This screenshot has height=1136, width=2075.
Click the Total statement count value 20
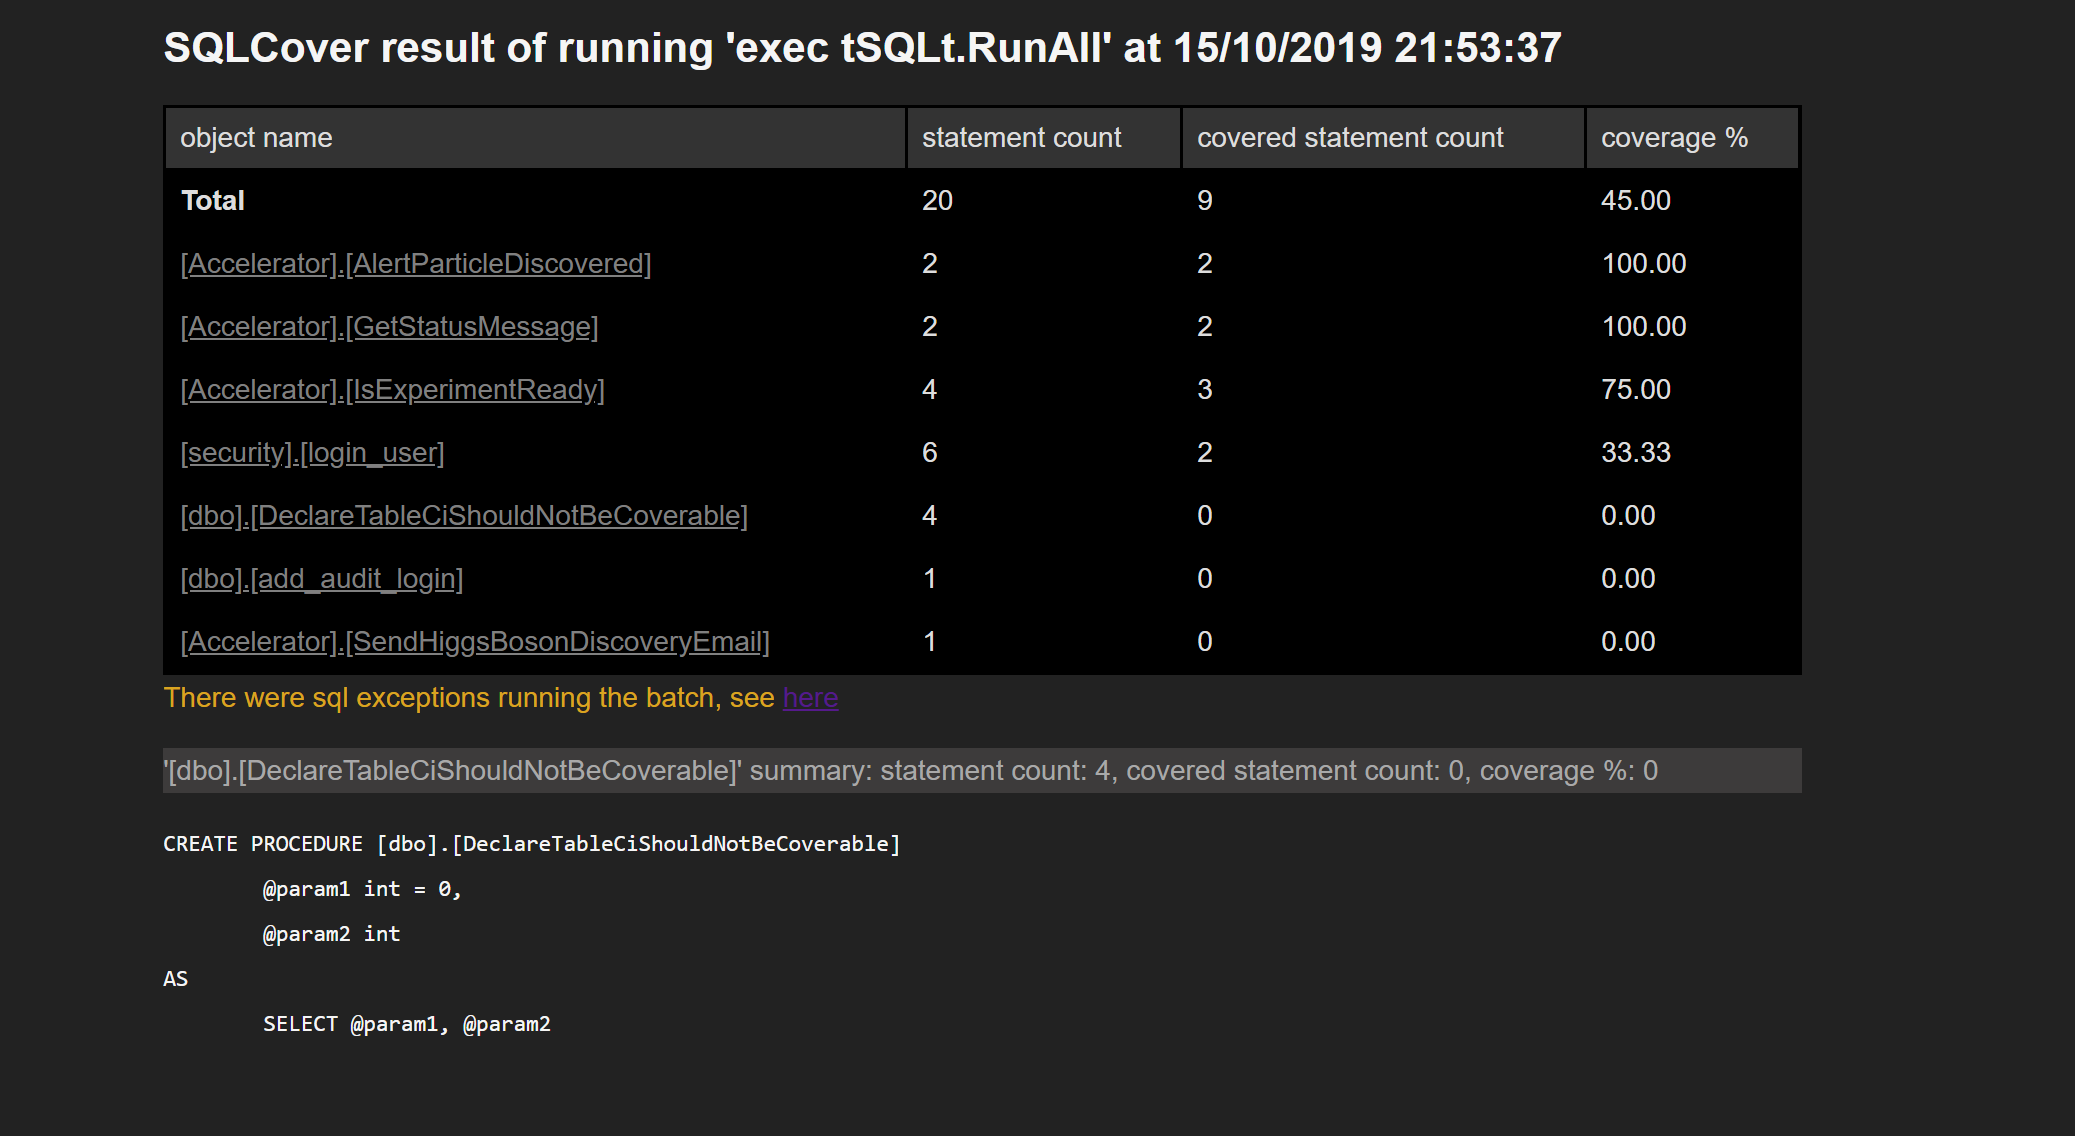(x=937, y=201)
